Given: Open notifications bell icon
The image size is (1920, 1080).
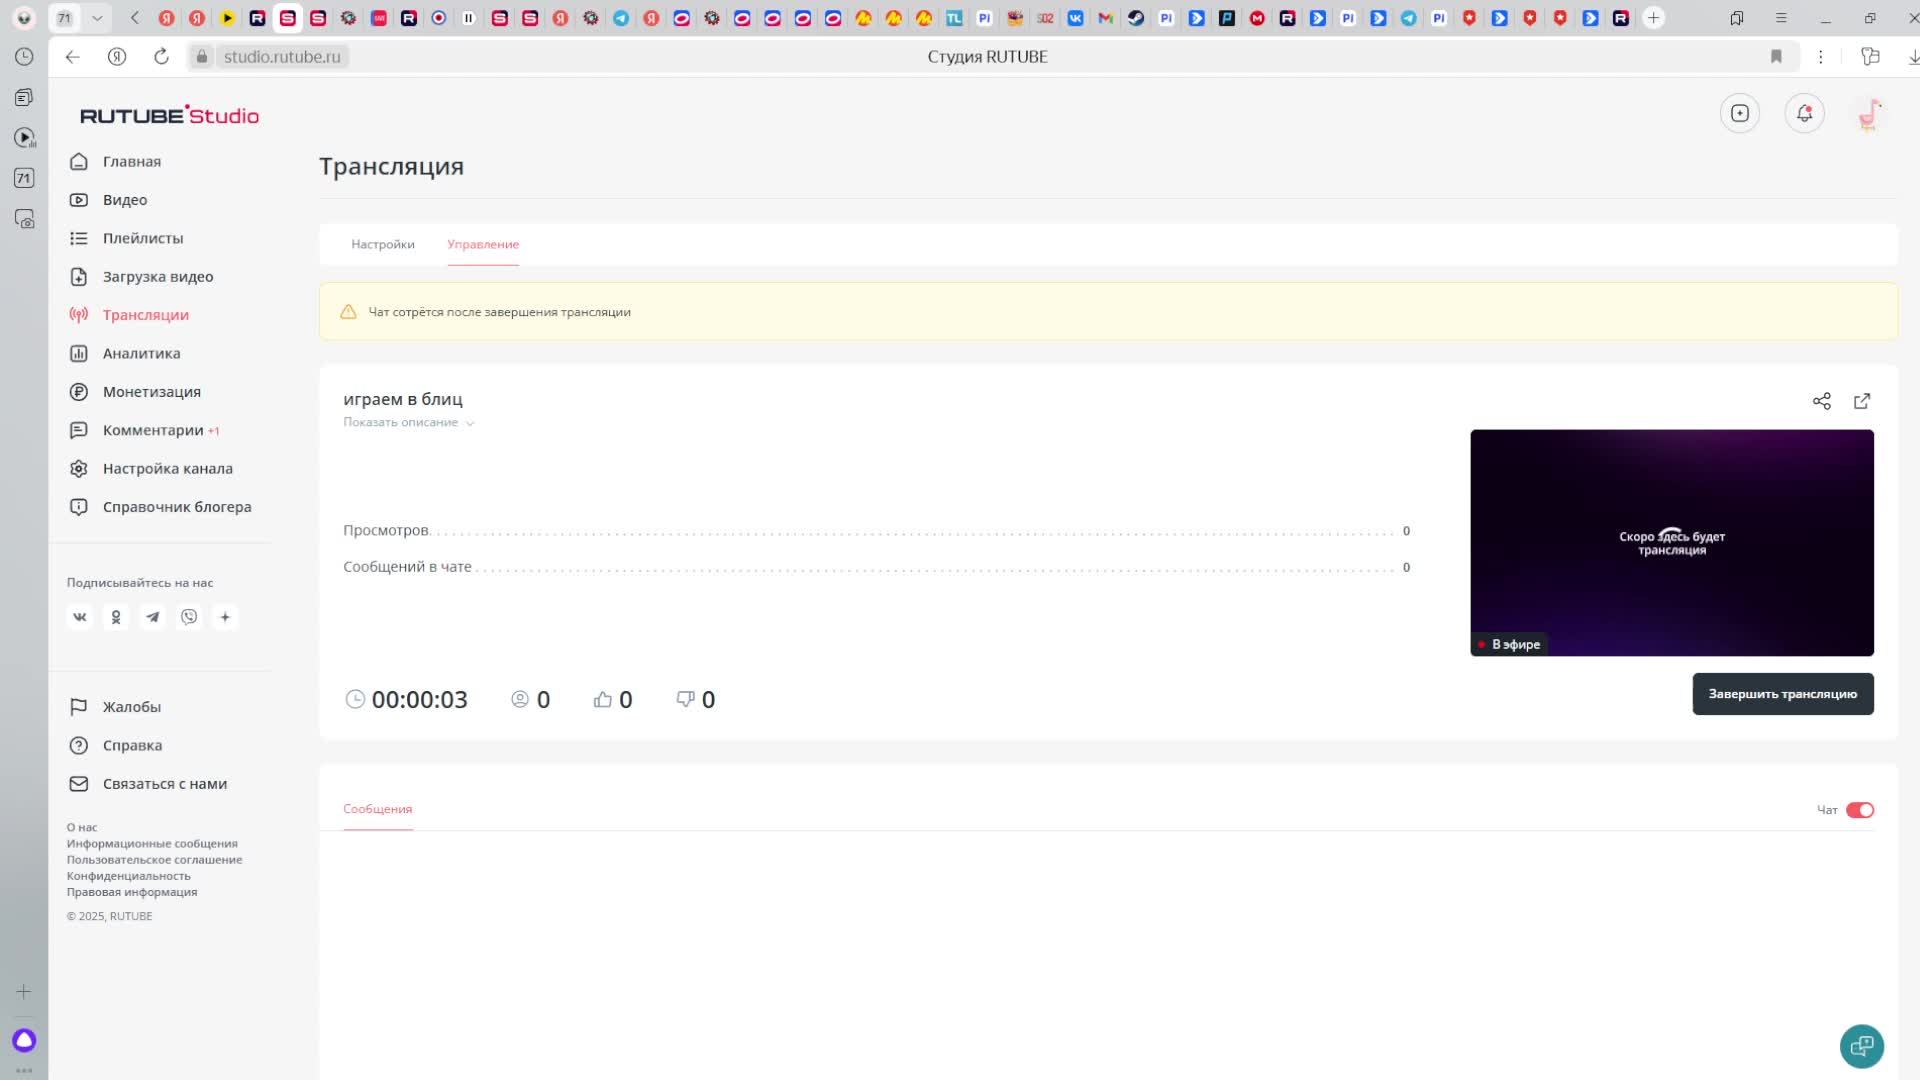Looking at the screenshot, I should pyautogui.click(x=1805, y=113).
